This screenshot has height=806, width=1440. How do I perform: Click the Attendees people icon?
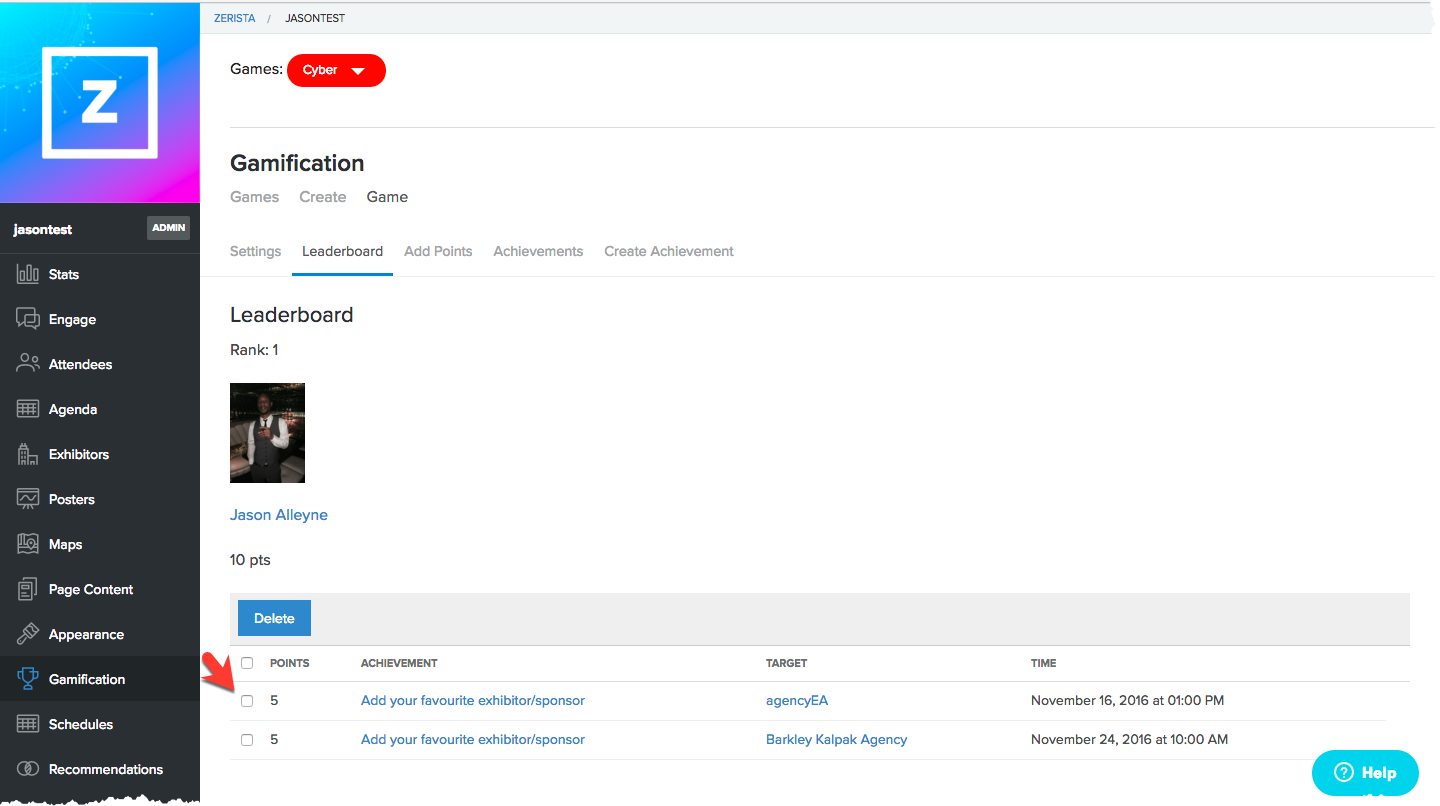click(x=28, y=364)
